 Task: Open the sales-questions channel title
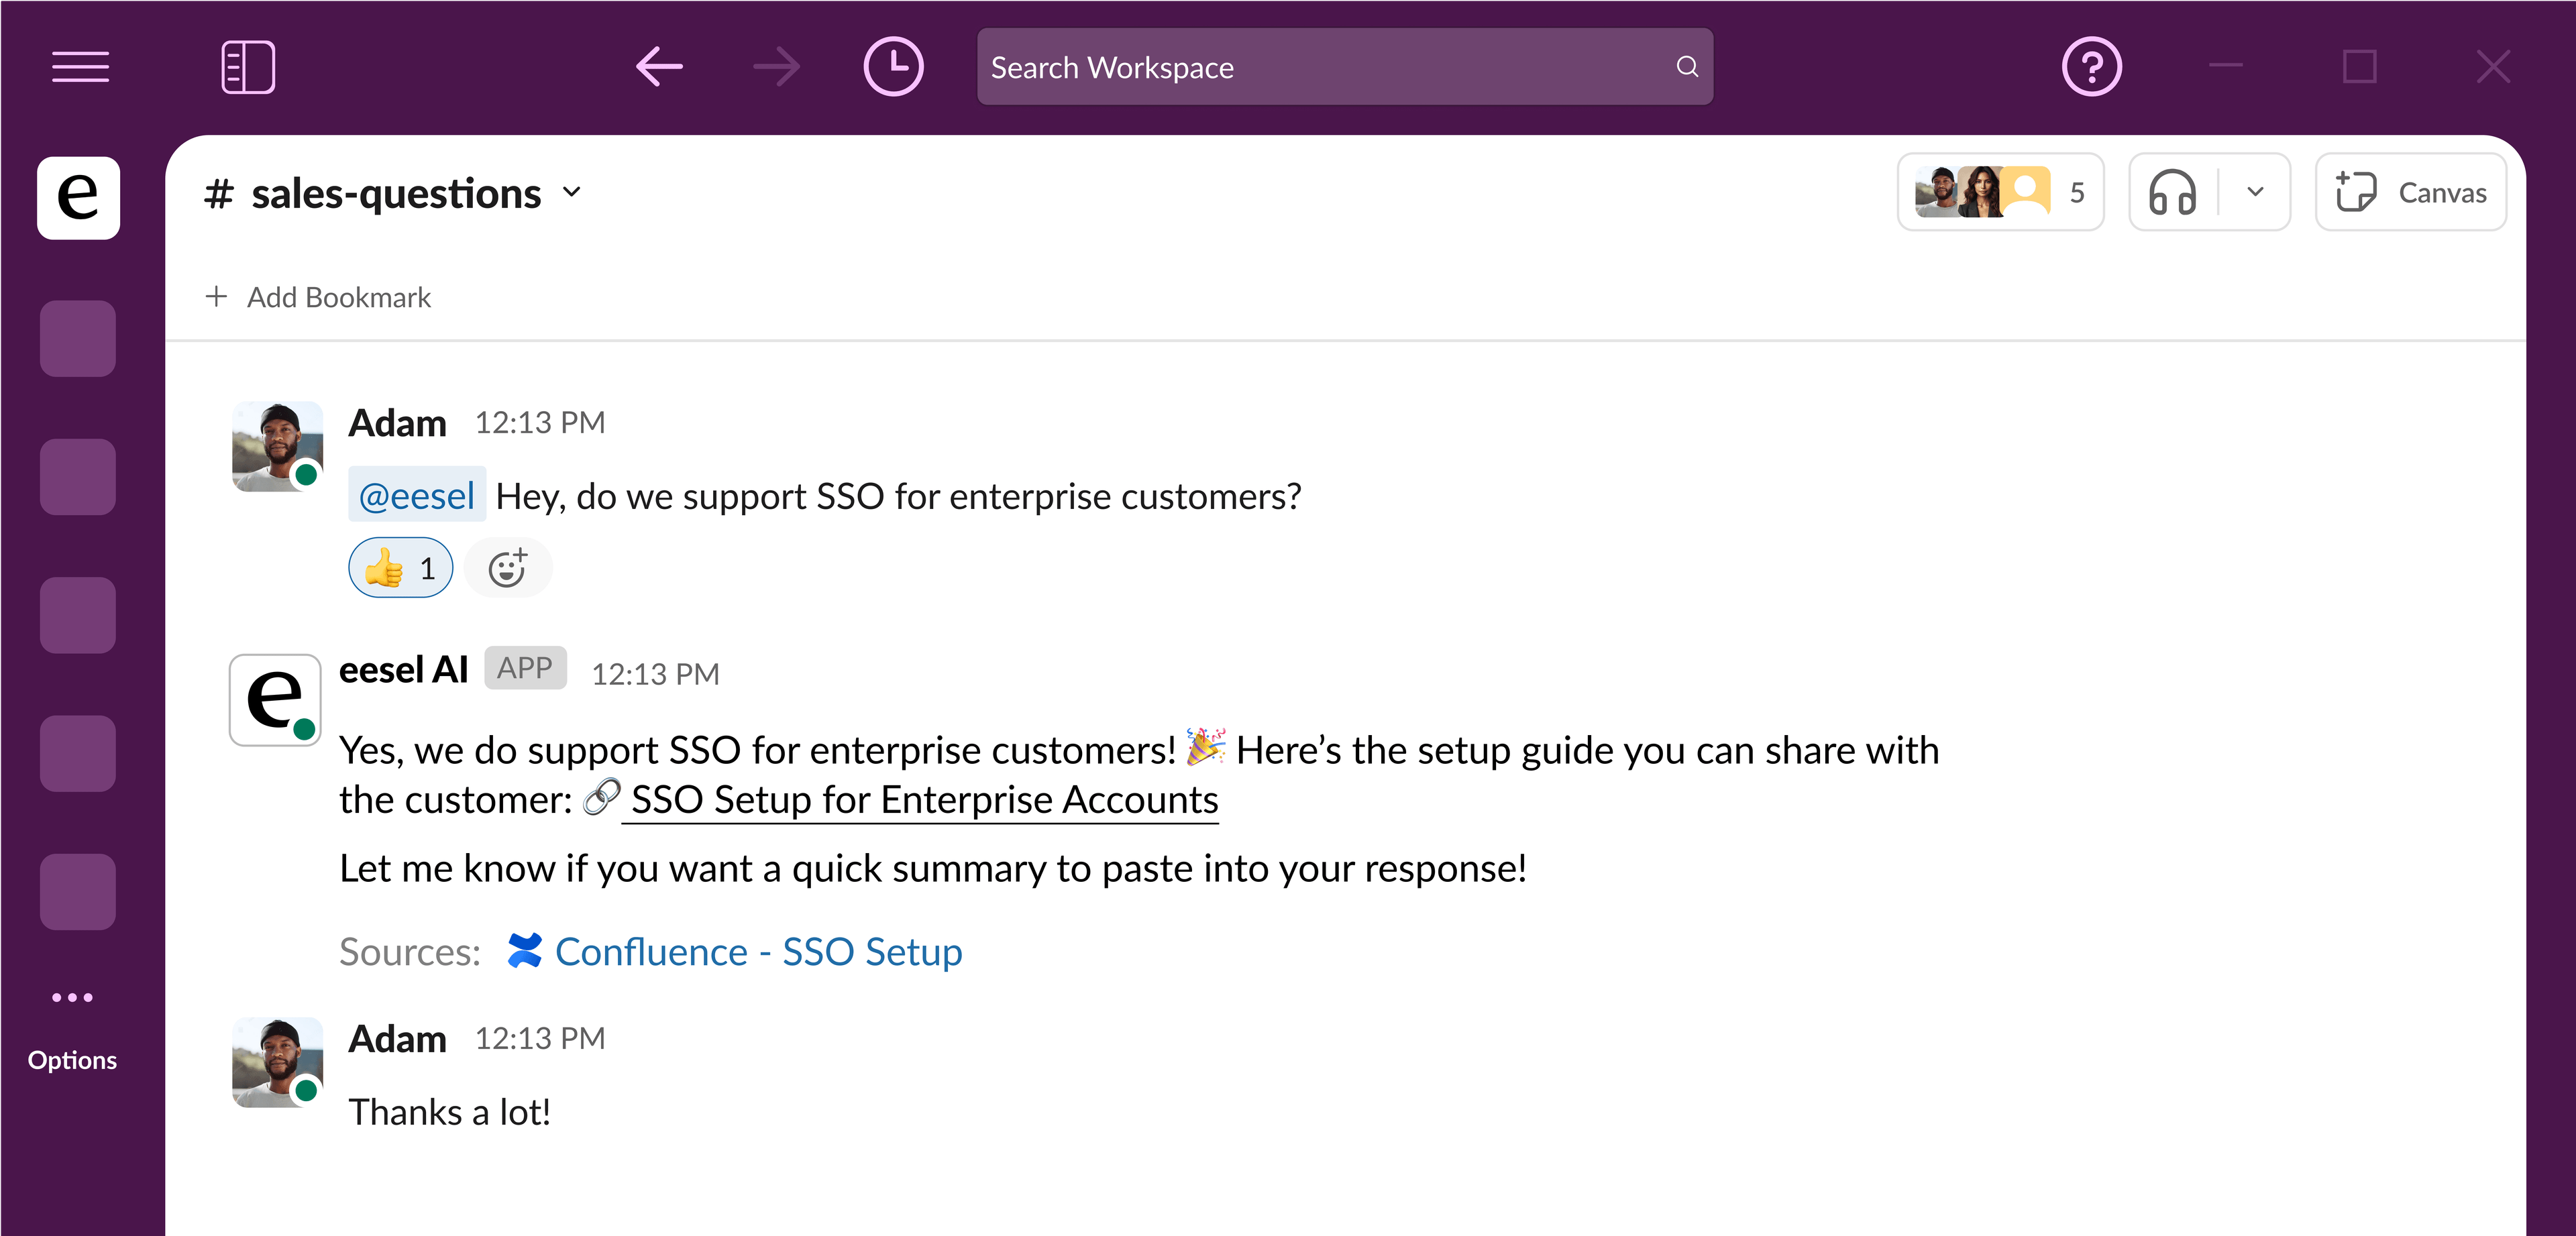pyautogui.click(x=395, y=193)
